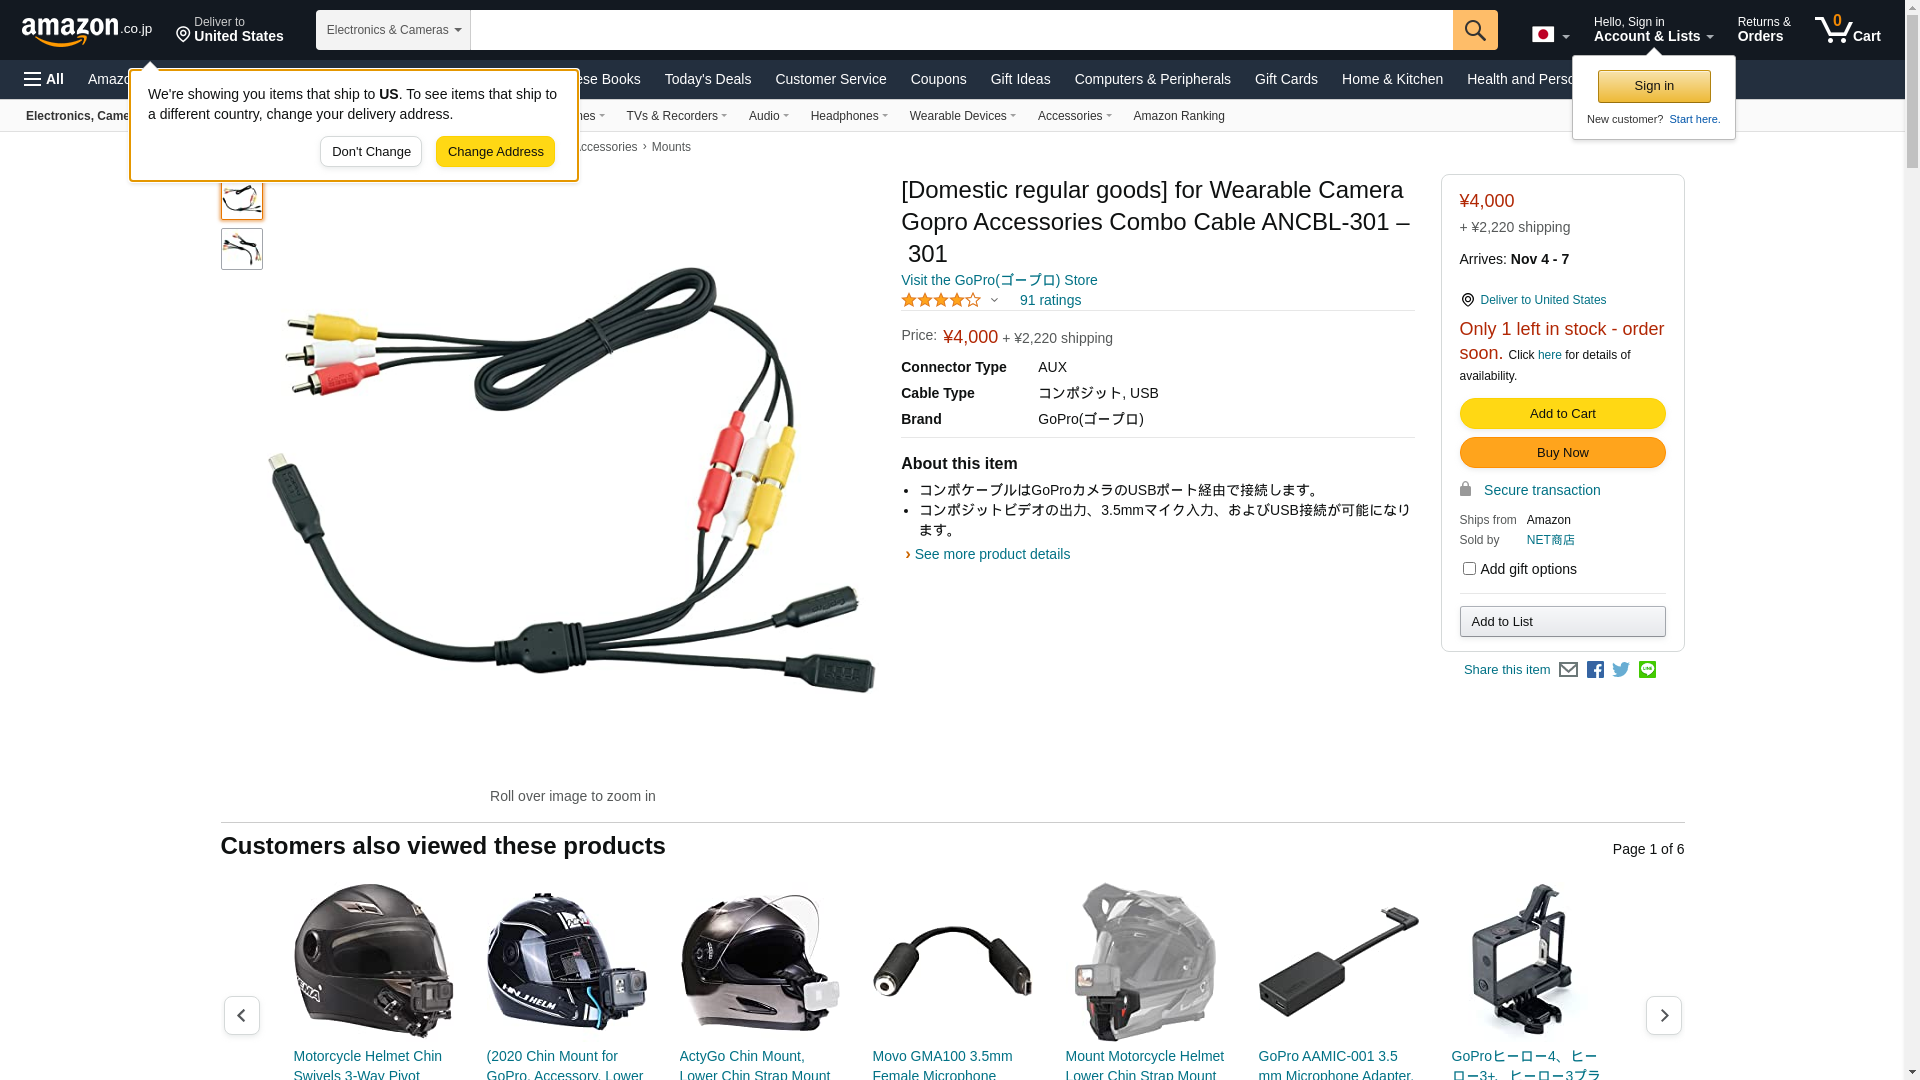Click the Add to Cart button

[x=1562, y=414]
